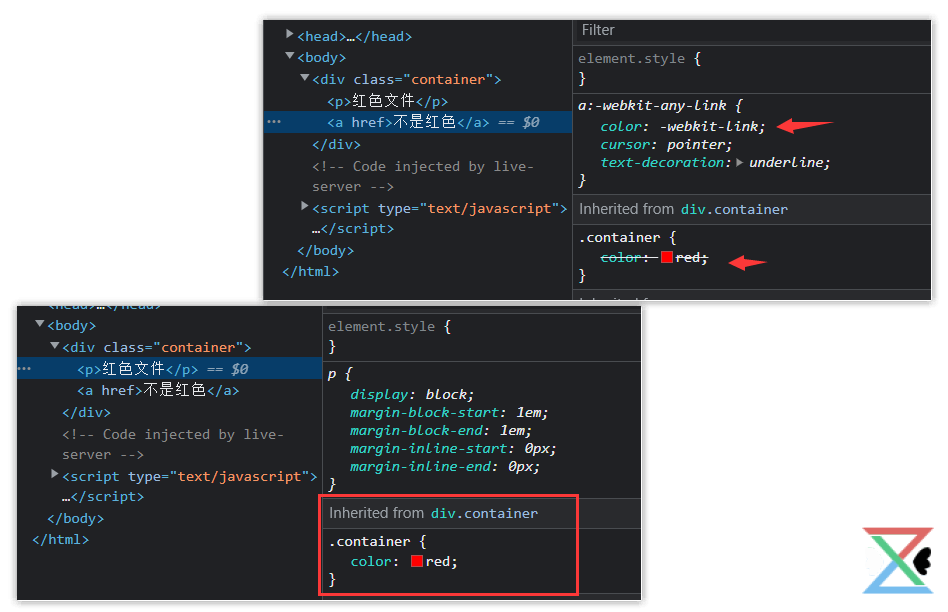This screenshot has width=948, height=612.
Task: Select the unhighlighted p row 红色文件
Action: coord(388,101)
